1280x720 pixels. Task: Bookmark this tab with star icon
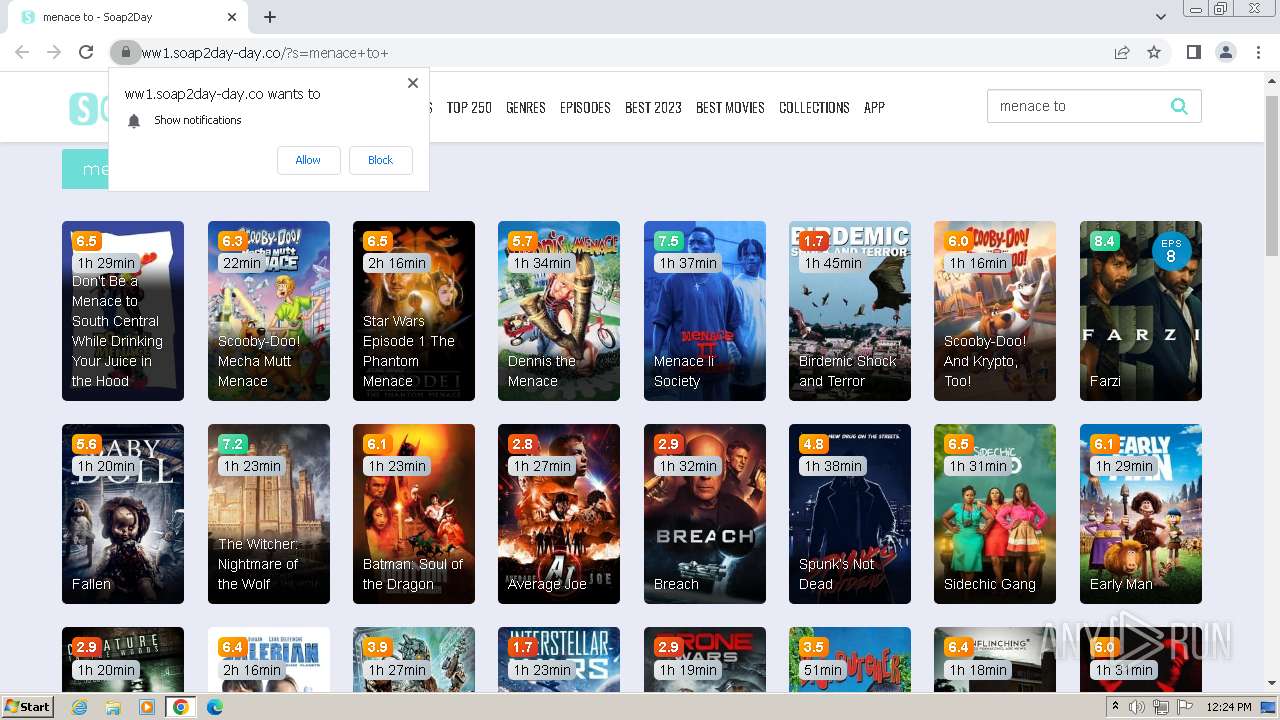[1154, 53]
